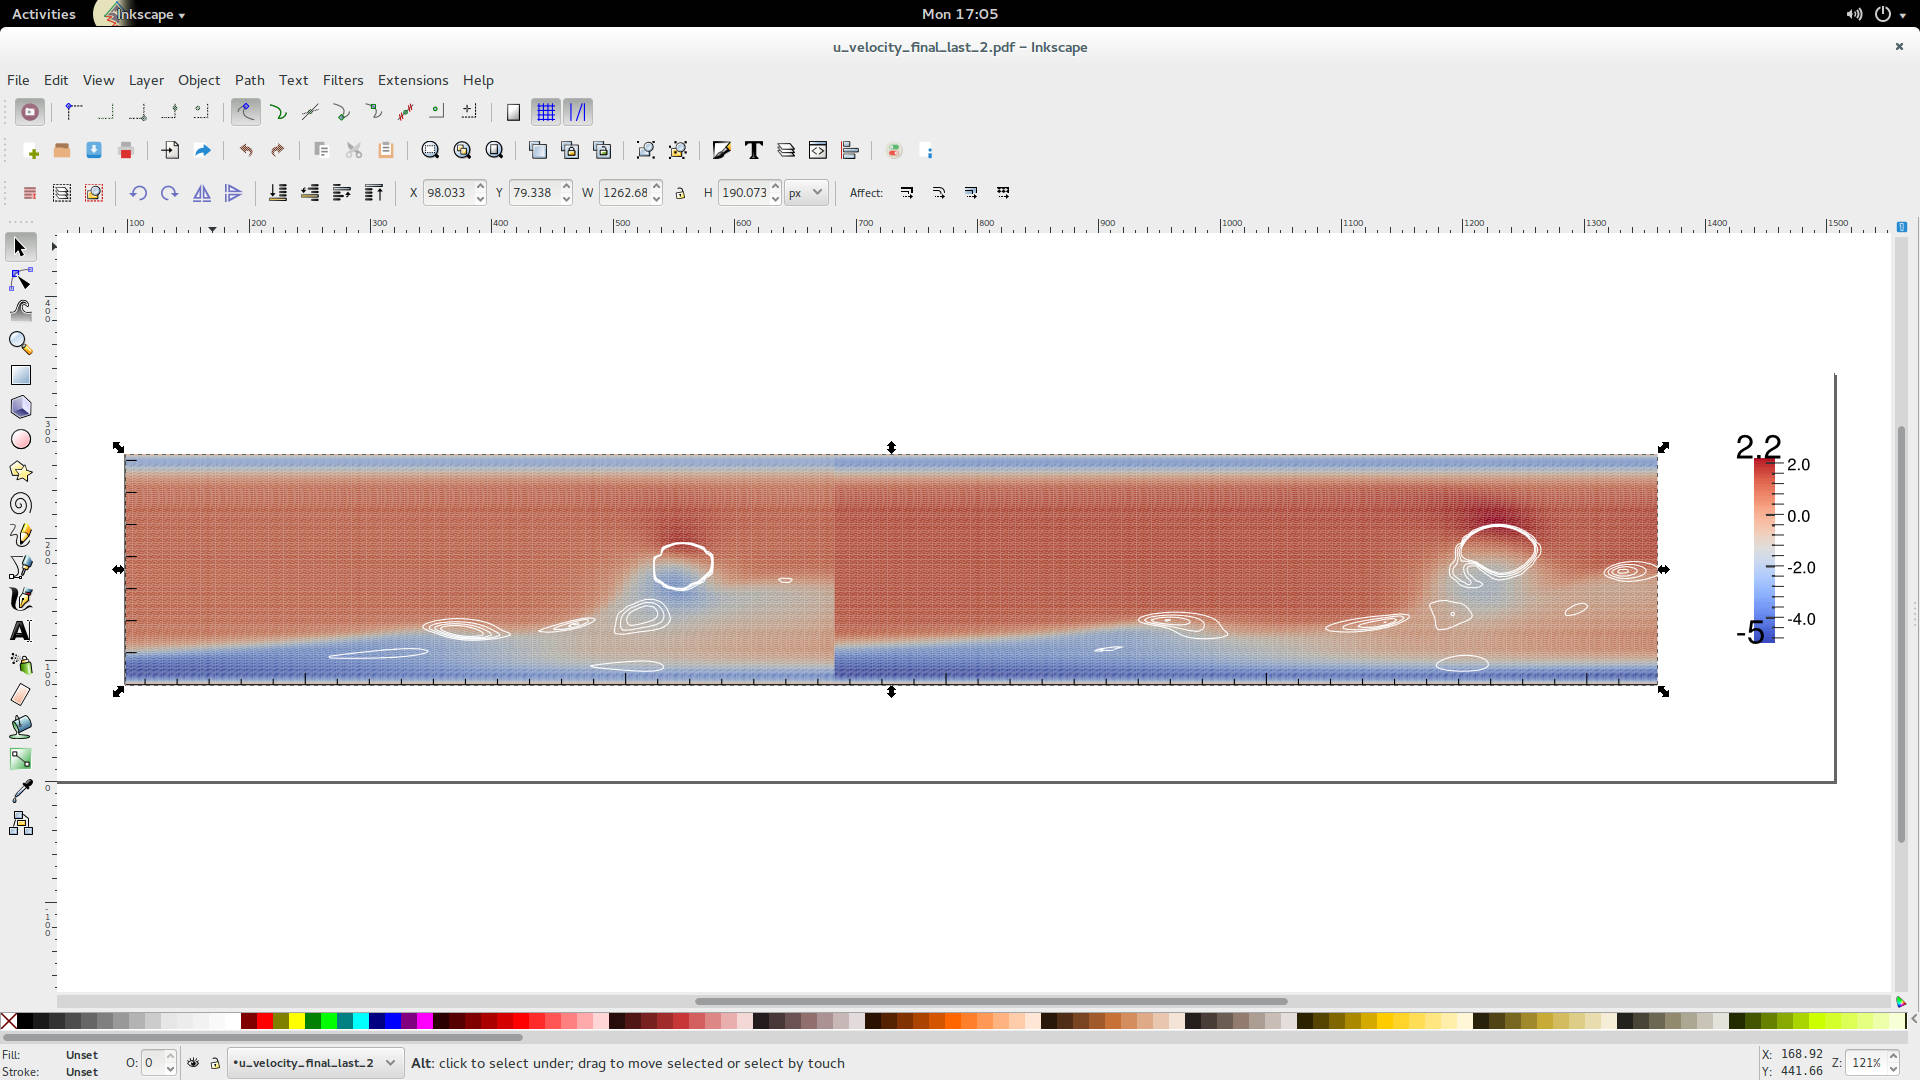Screen dimensions: 1920x1080
Task: Toggle the width/height lock ratio
Action: pyautogui.click(x=681, y=193)
